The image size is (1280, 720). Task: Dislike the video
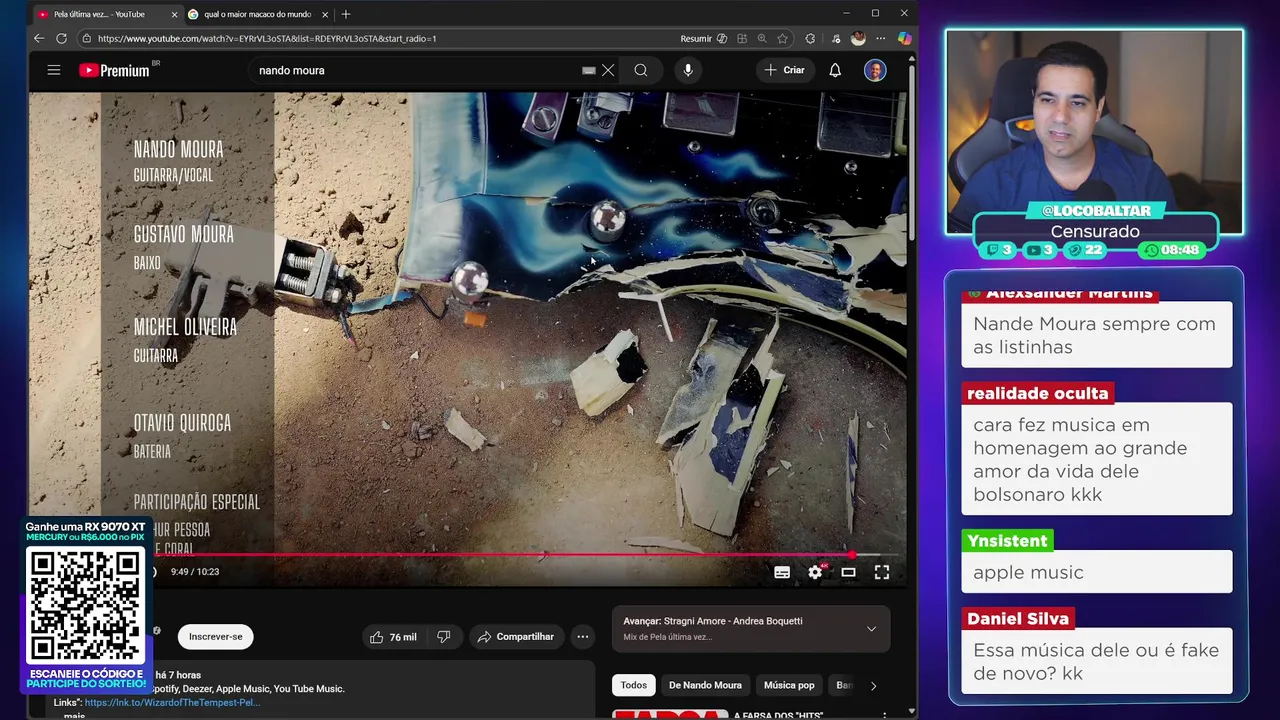click(x=444, y=637)
